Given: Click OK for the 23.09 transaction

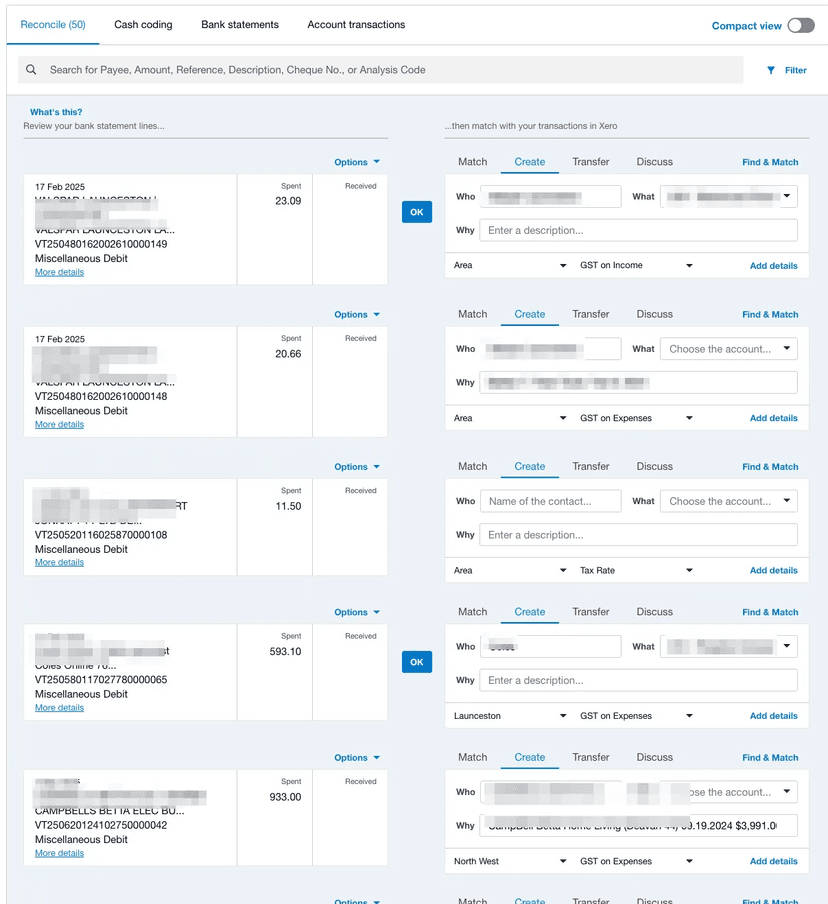Looking at the screenshot, I should pyautogui.click(x=416, y=212).
